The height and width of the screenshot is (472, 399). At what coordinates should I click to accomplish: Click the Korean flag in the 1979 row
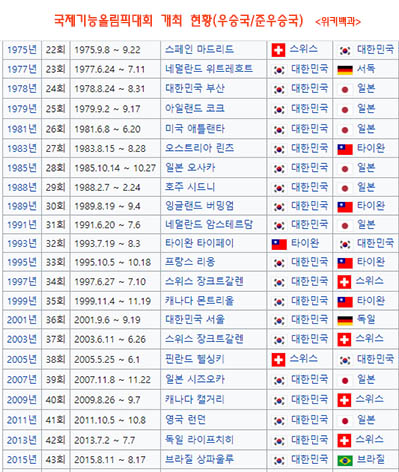[x=279, y=109]
